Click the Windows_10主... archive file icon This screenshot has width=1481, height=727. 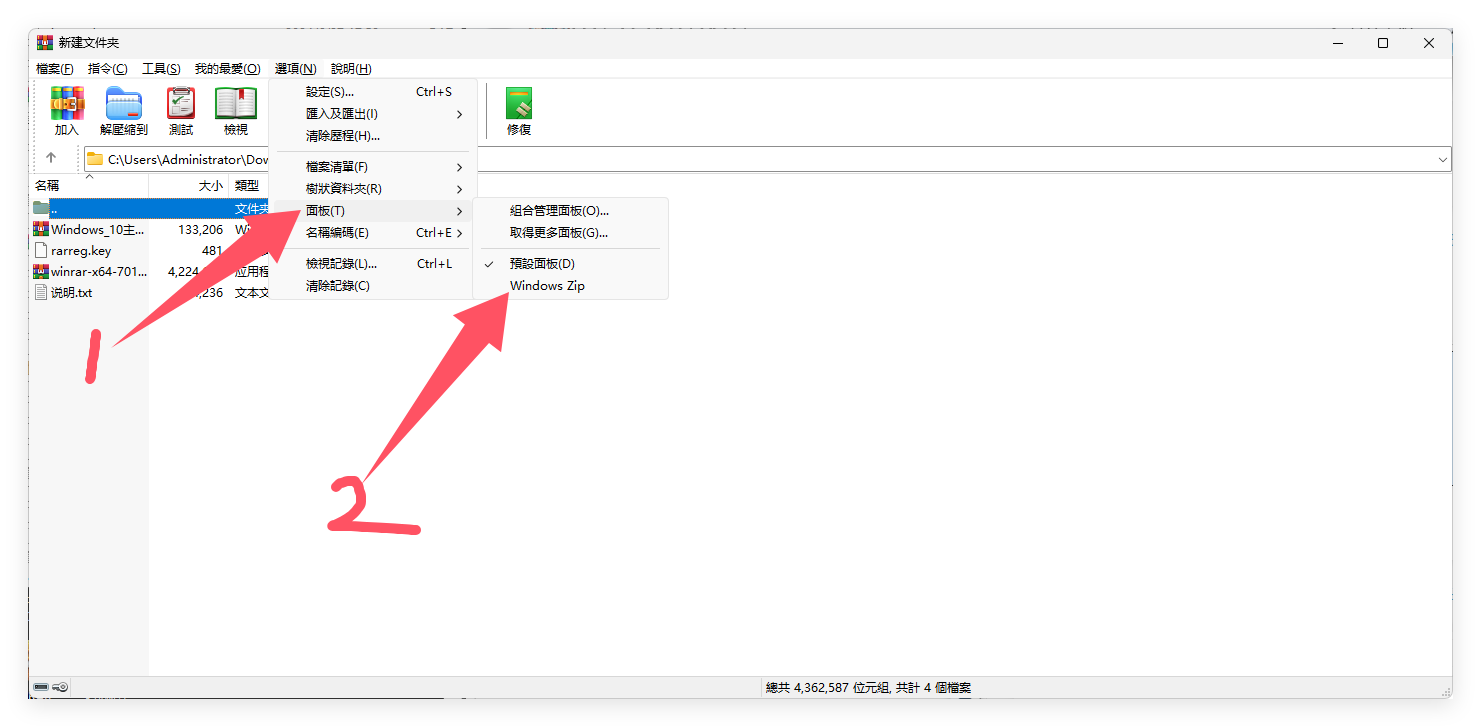click(x=41, y=229)
